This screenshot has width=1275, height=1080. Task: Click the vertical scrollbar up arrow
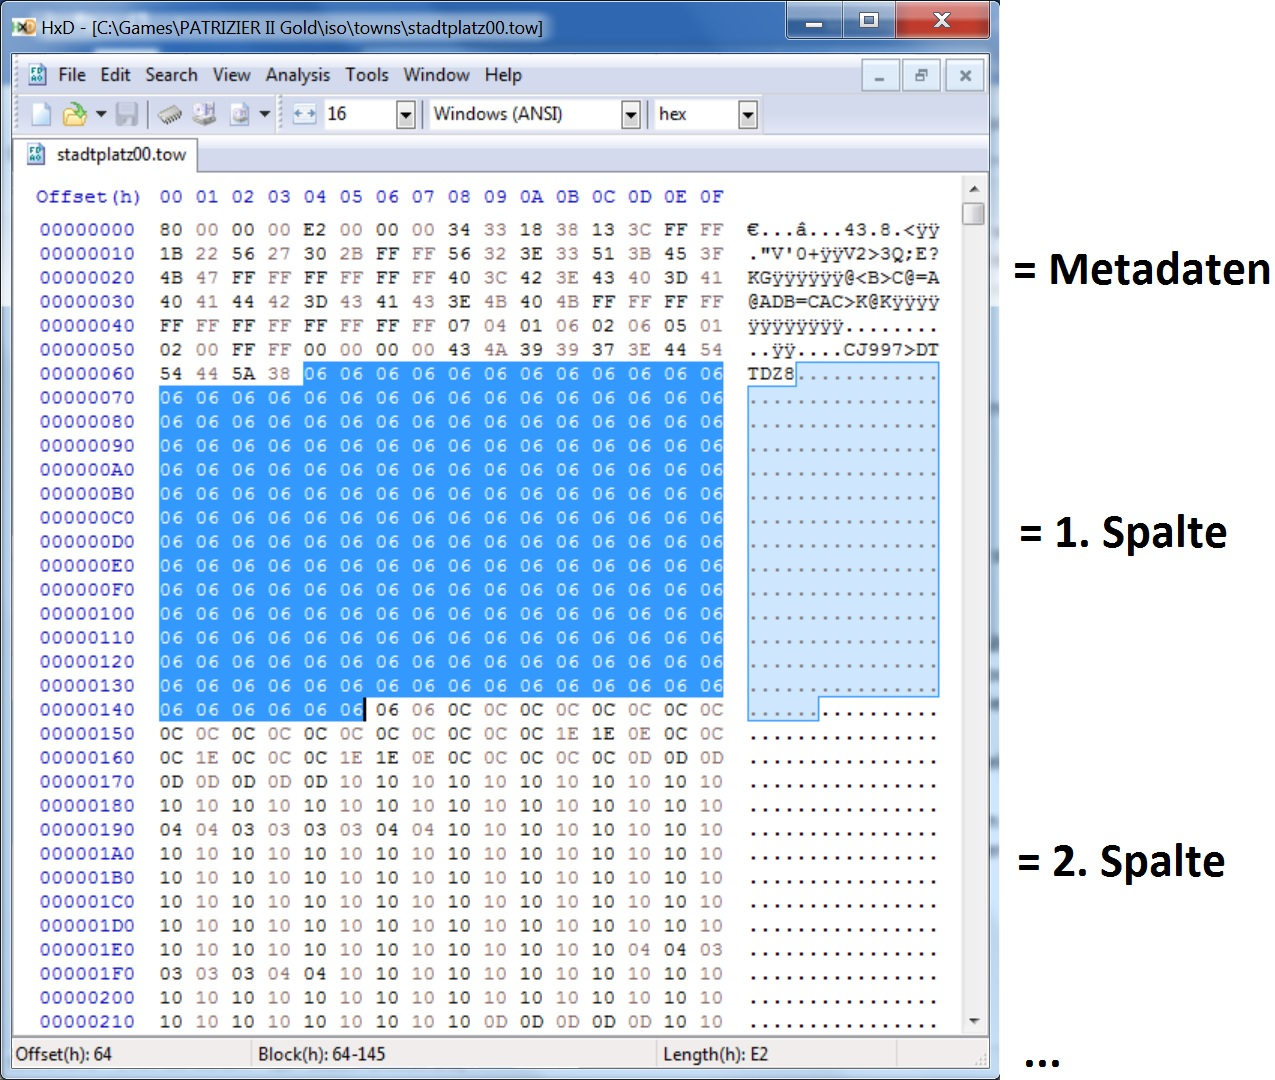click(974, 189)
